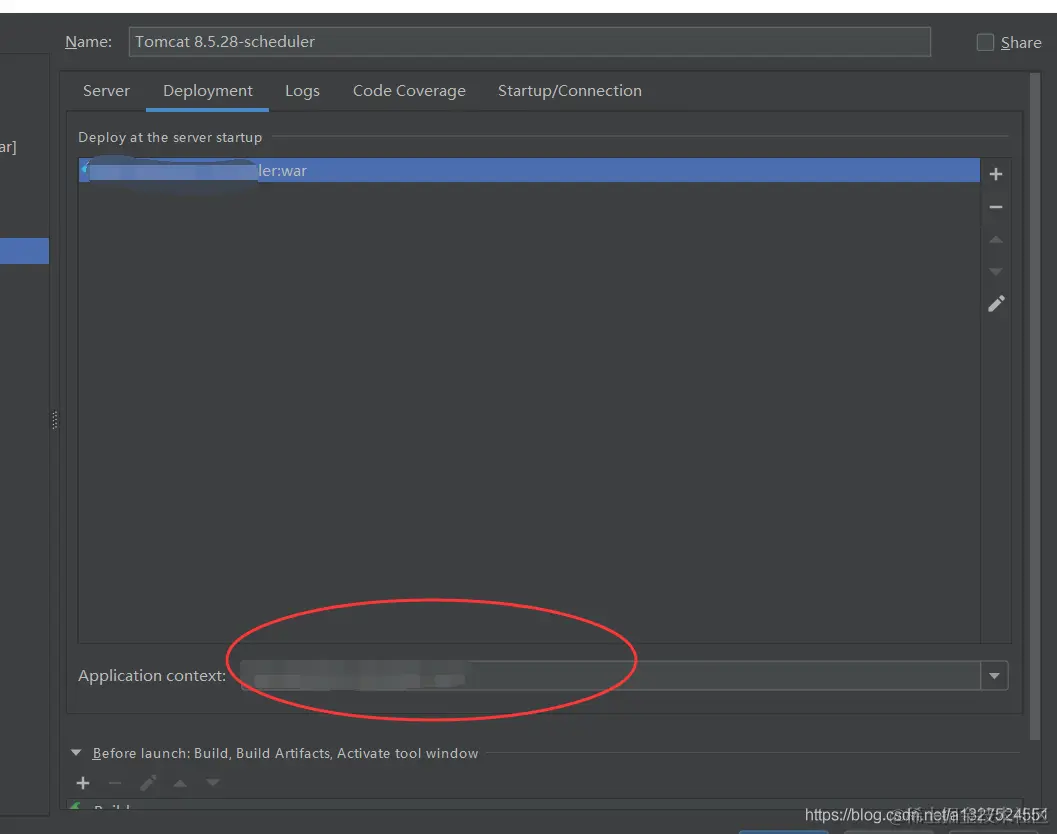Image resolution: width=1057 pixels, height=834 pixels.
Task: Click the vertical scrollbar of the configuration panel
Action: [1035, 405]
